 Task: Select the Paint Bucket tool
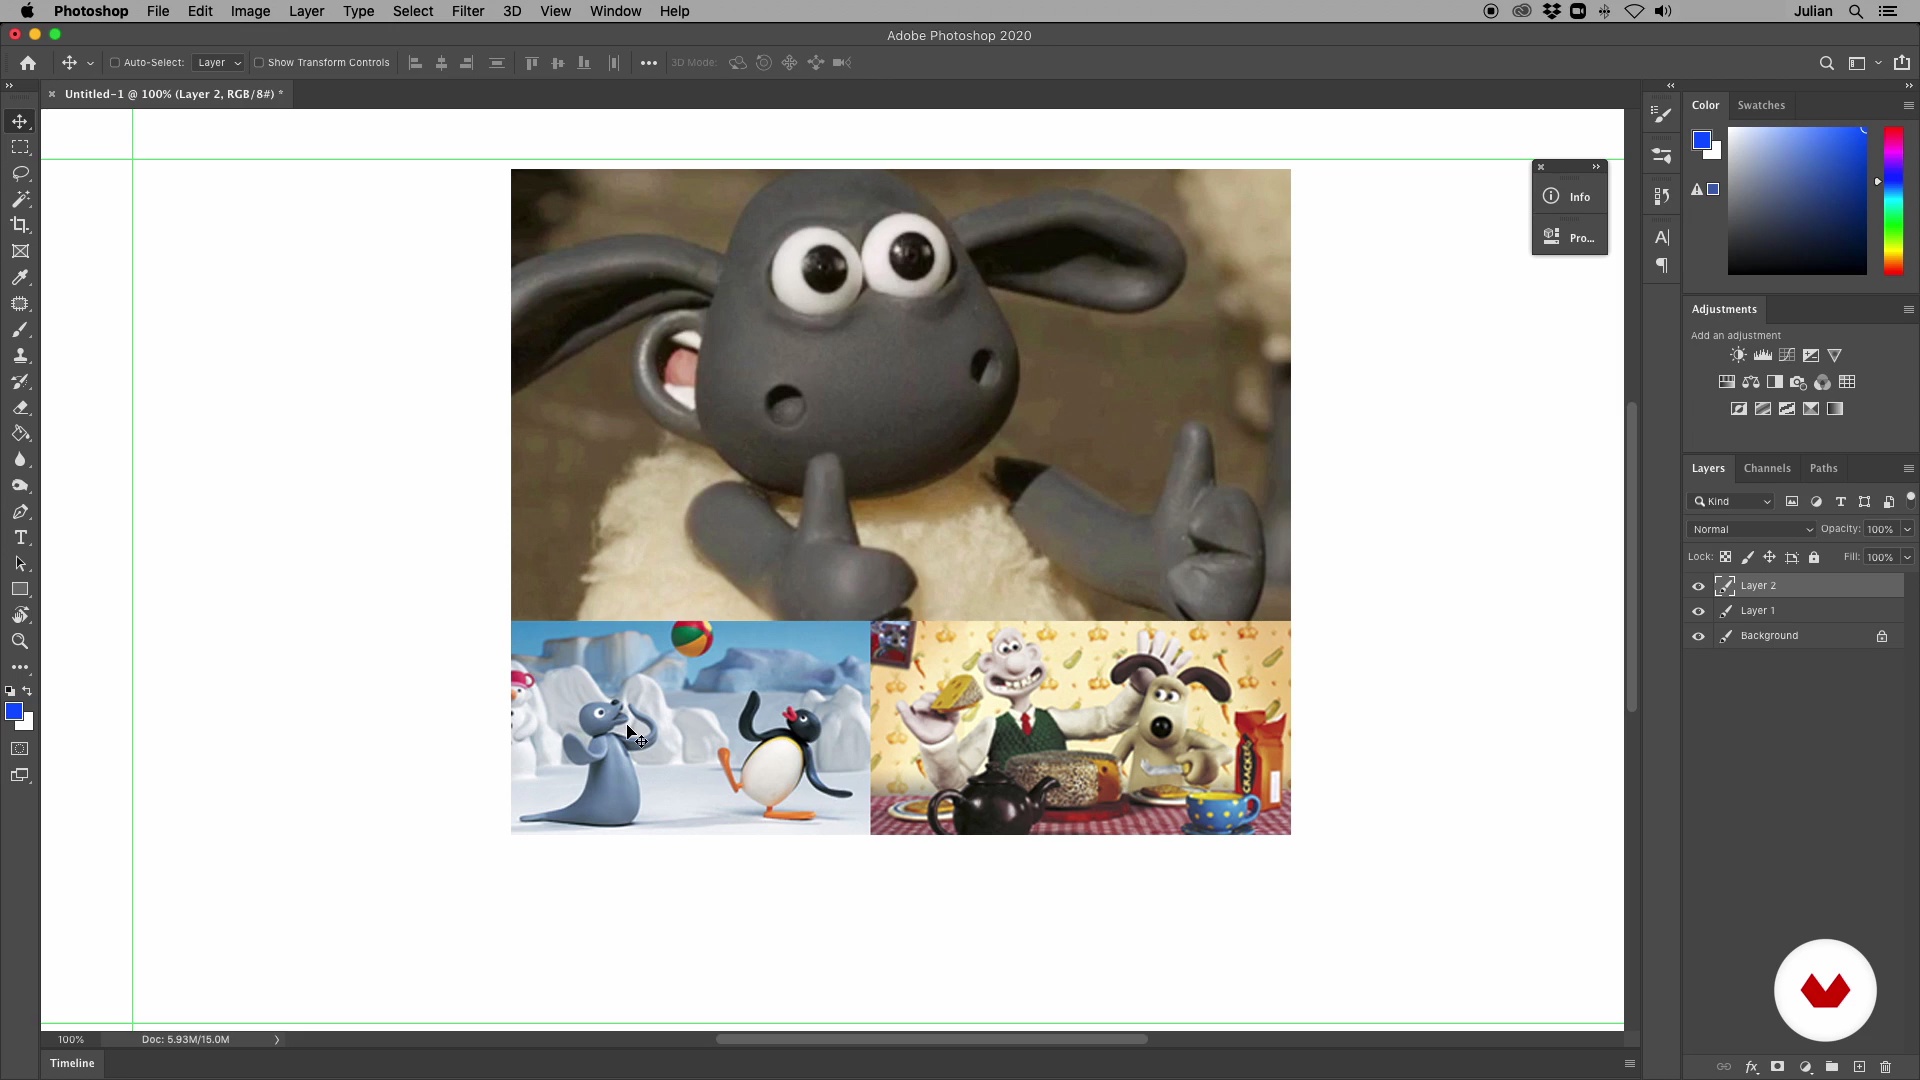tap(20, 434)
